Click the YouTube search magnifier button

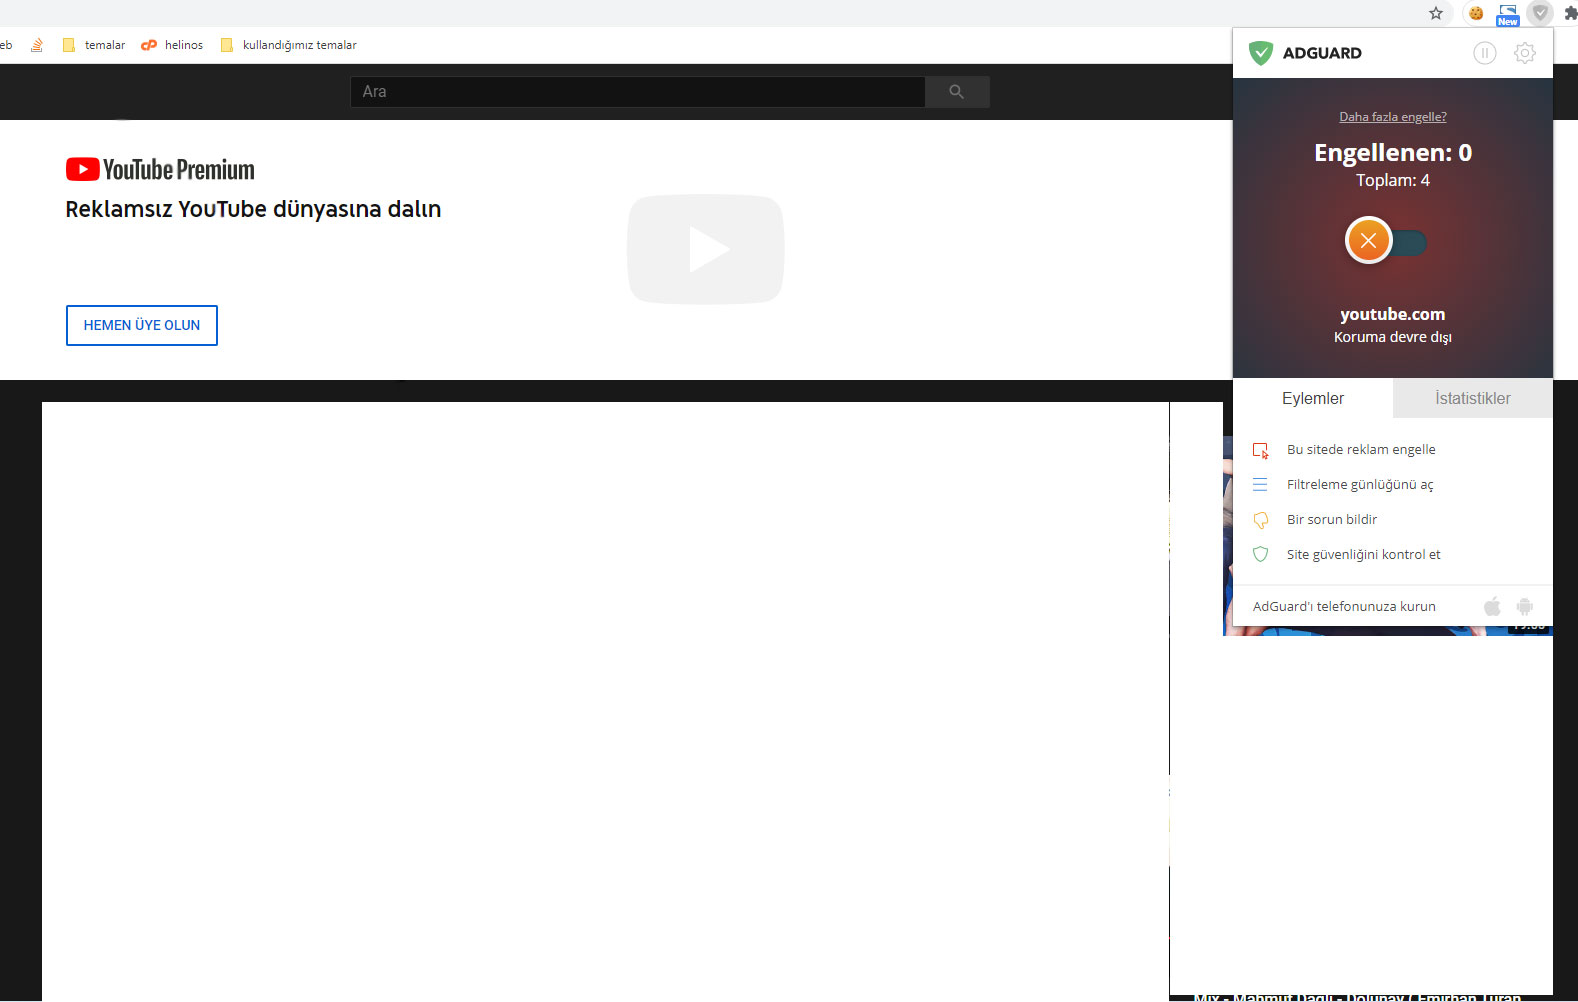point(957,92)
